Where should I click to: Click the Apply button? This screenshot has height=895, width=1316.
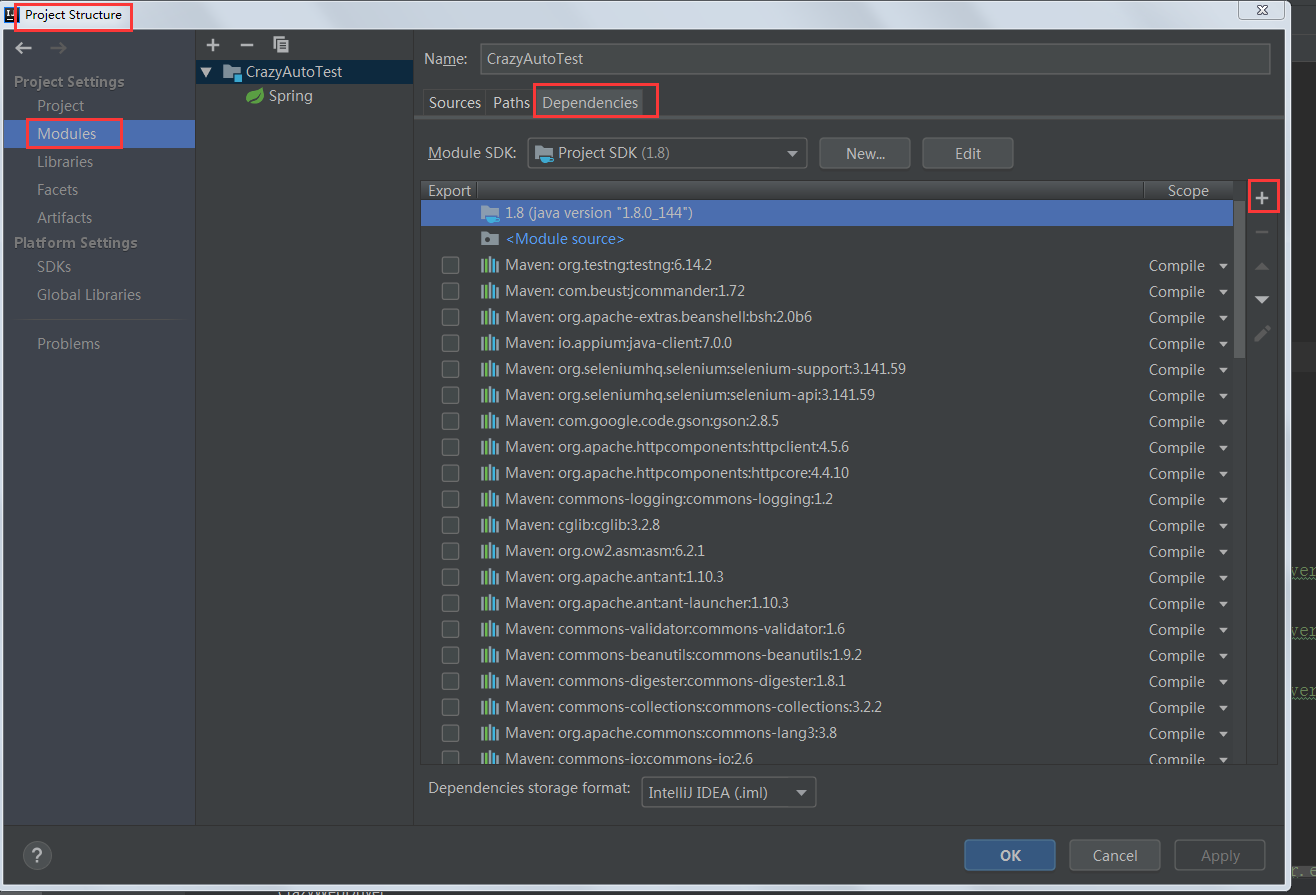[1220, 855]
